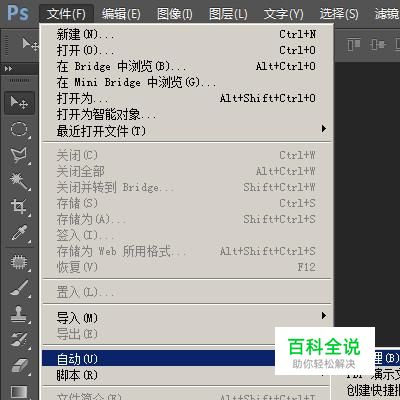
Task: Open the 图层(L) menu
Action: [228, 14]
